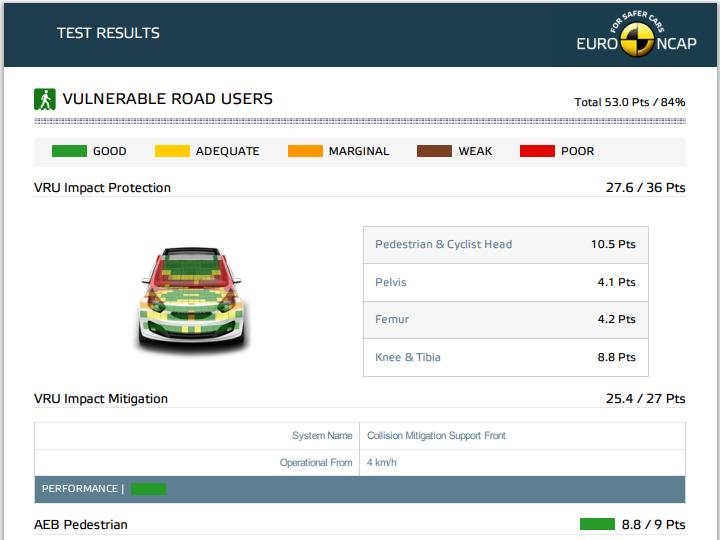Click the brown WEAK legend swatch

click(434, 151)
